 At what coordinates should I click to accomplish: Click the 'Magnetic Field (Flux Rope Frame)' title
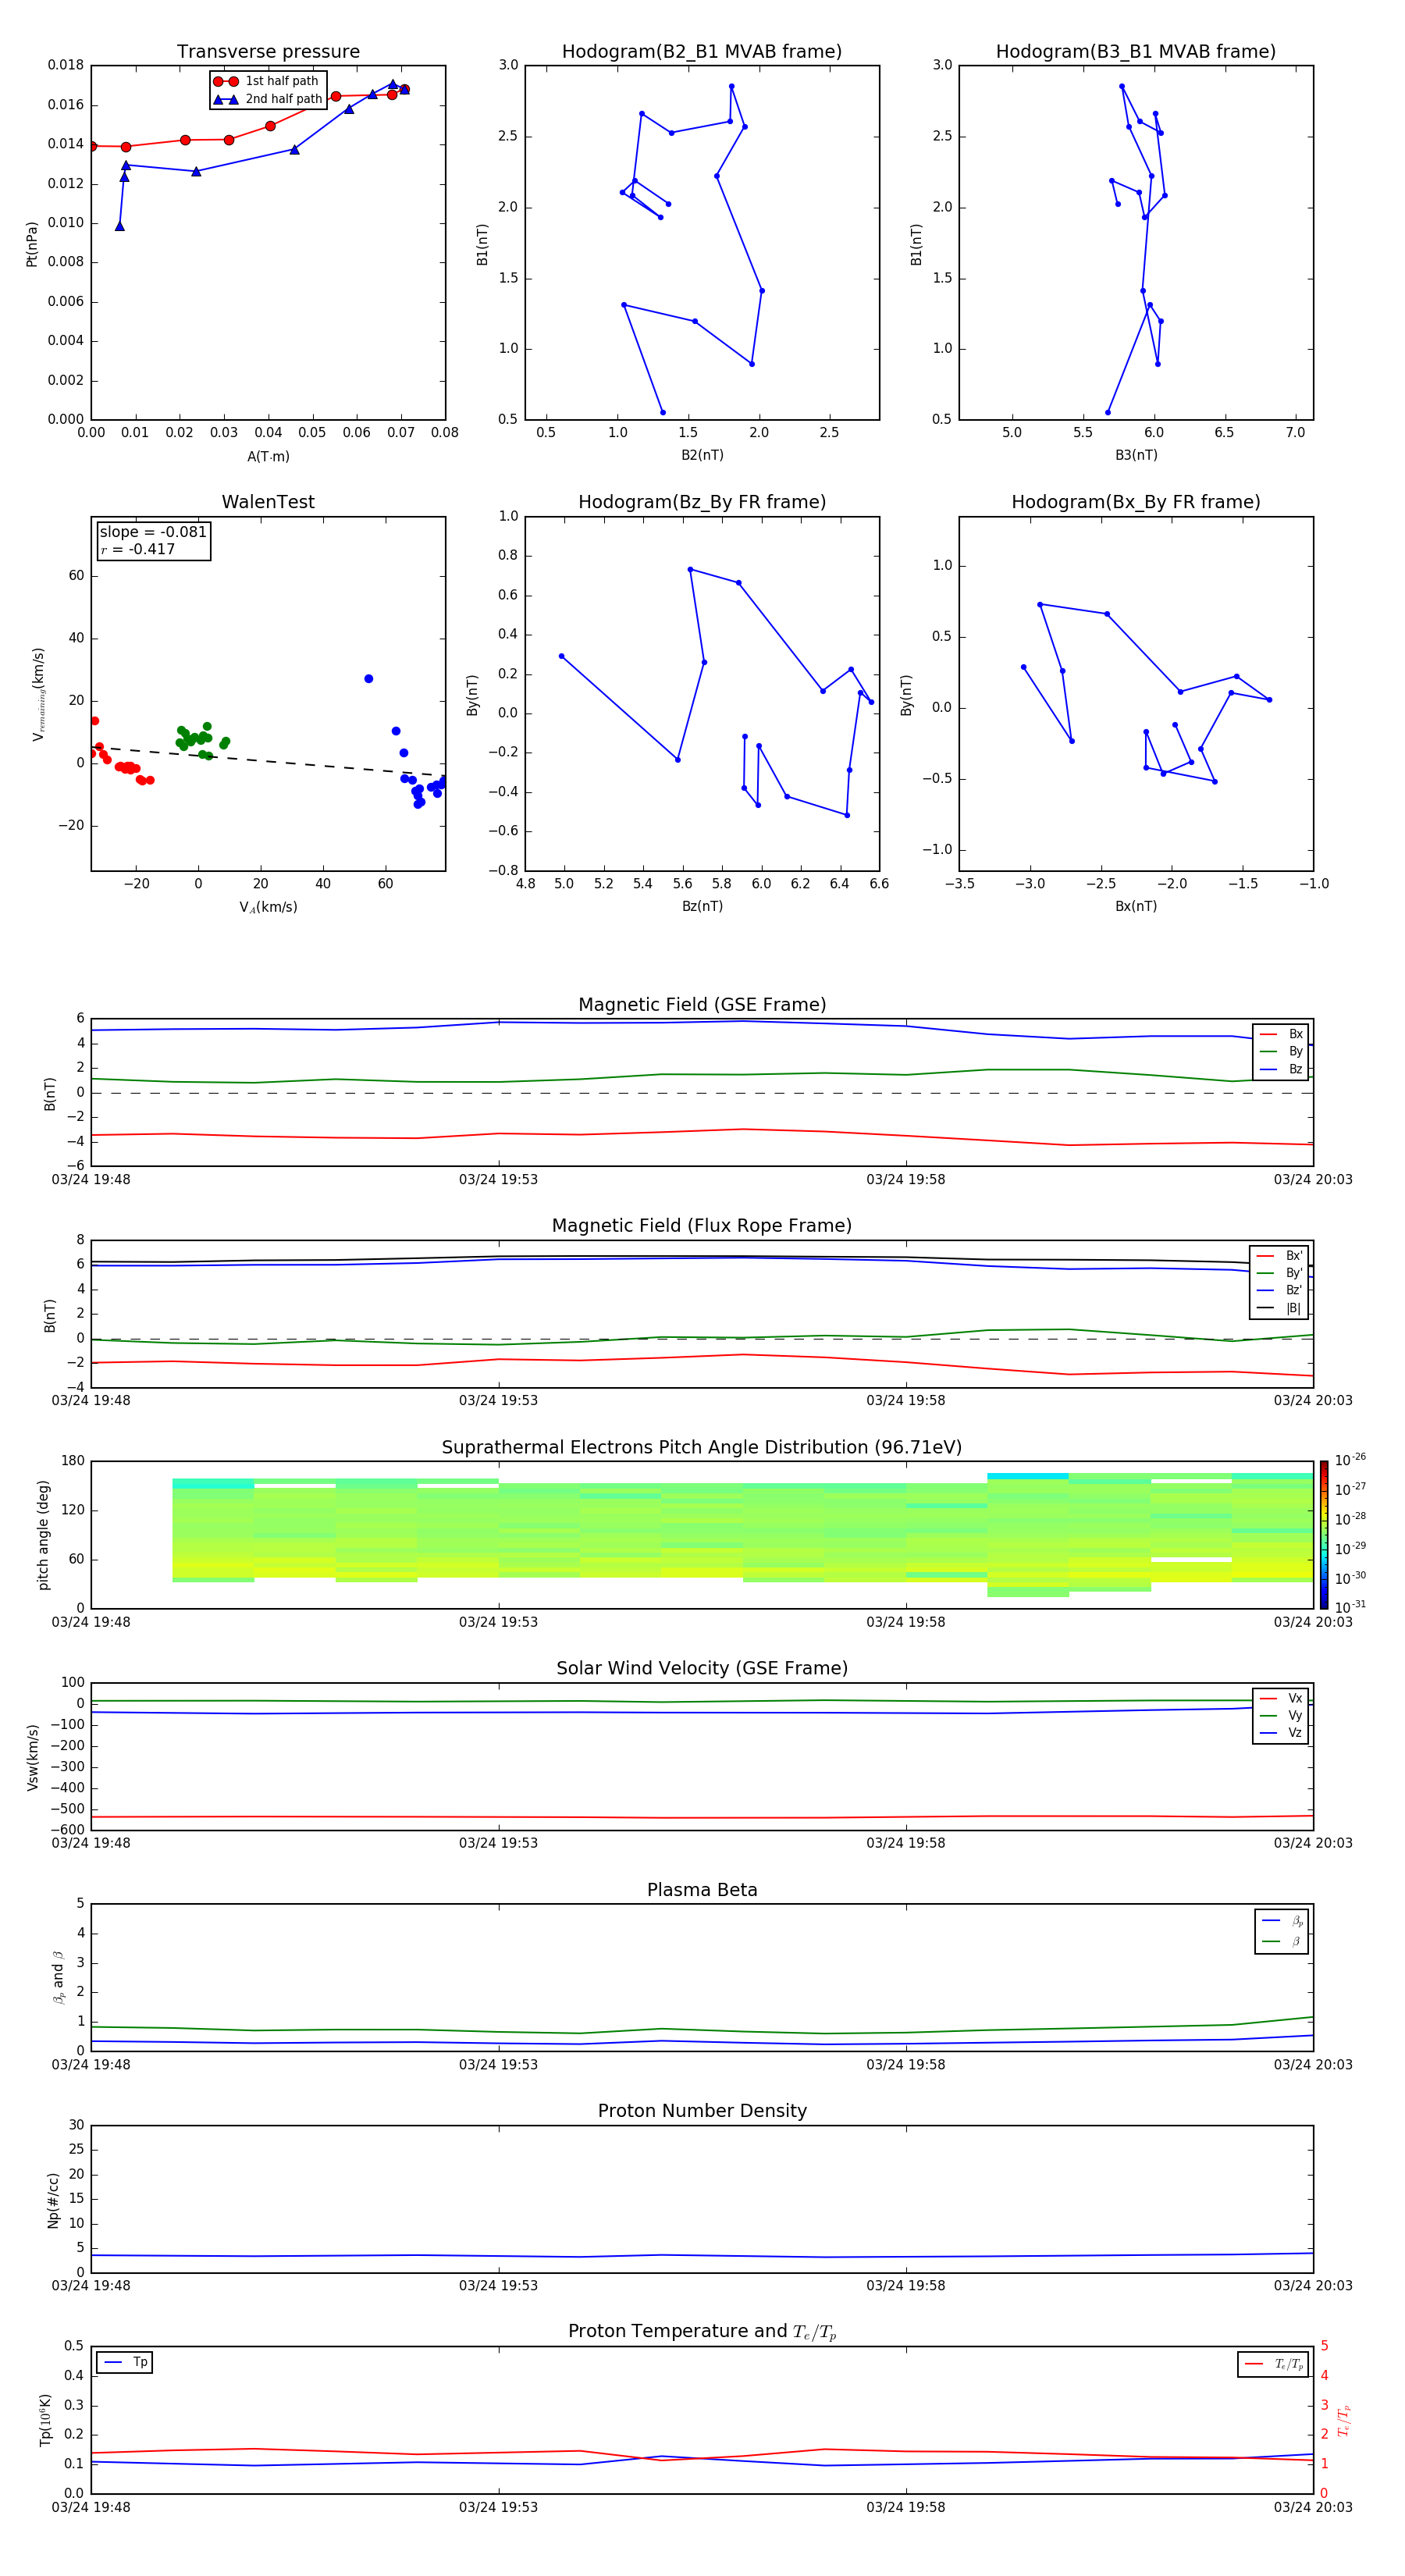click(702, 1226)
